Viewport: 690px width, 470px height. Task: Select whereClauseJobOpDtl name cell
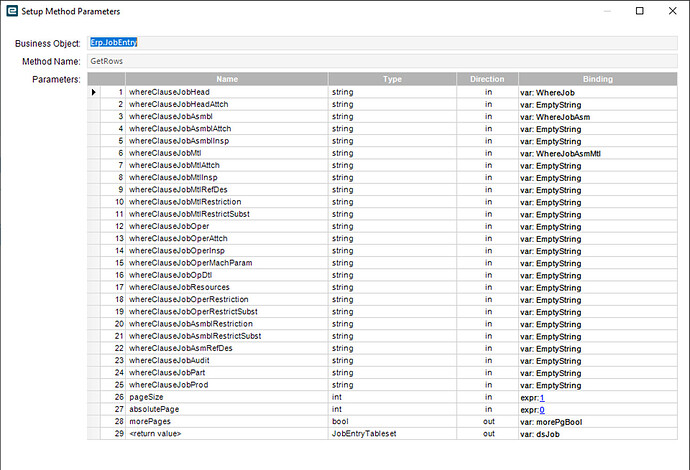coord(227,275)
